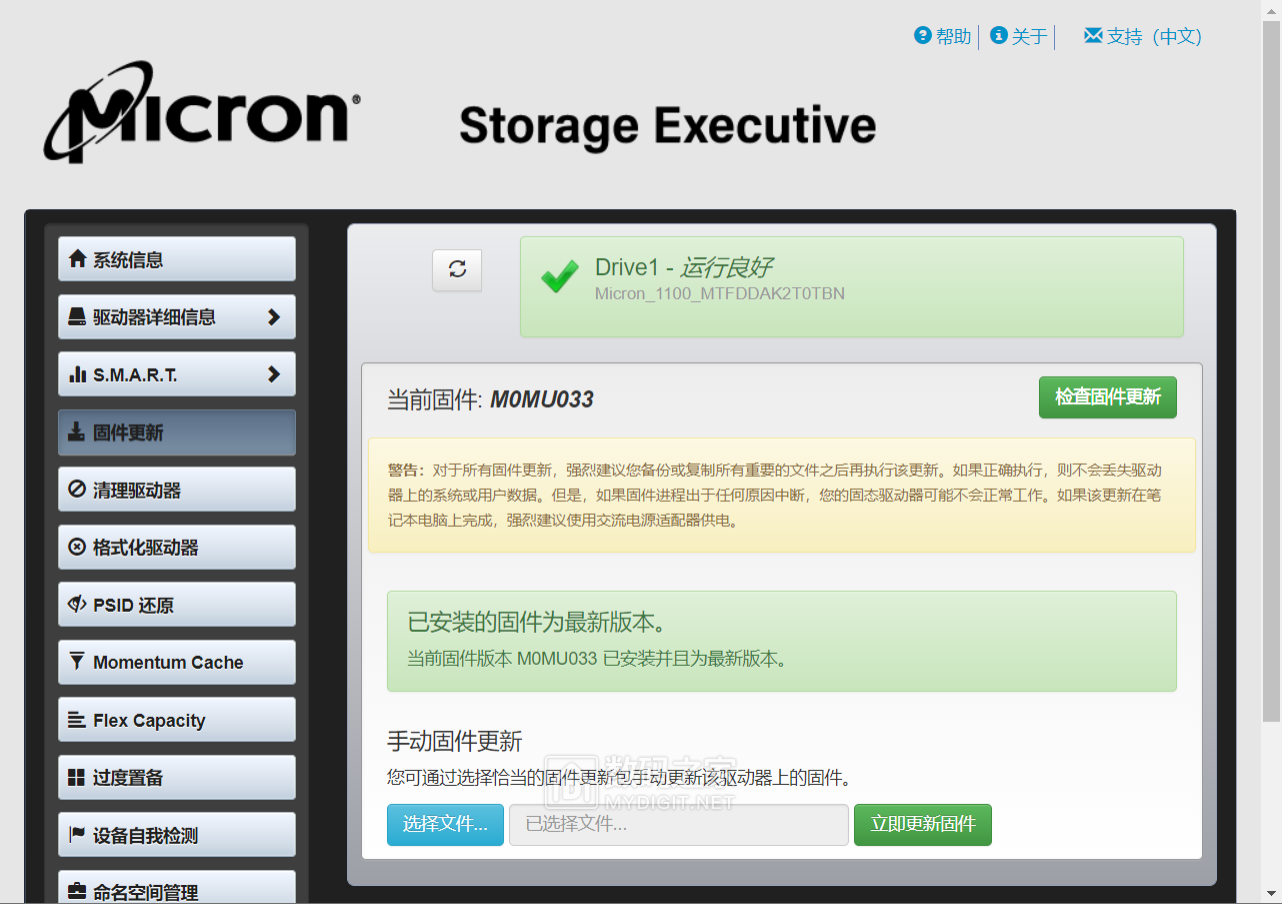Click the 选择文件... button
1282x904 pixels.
coord(445,825)
